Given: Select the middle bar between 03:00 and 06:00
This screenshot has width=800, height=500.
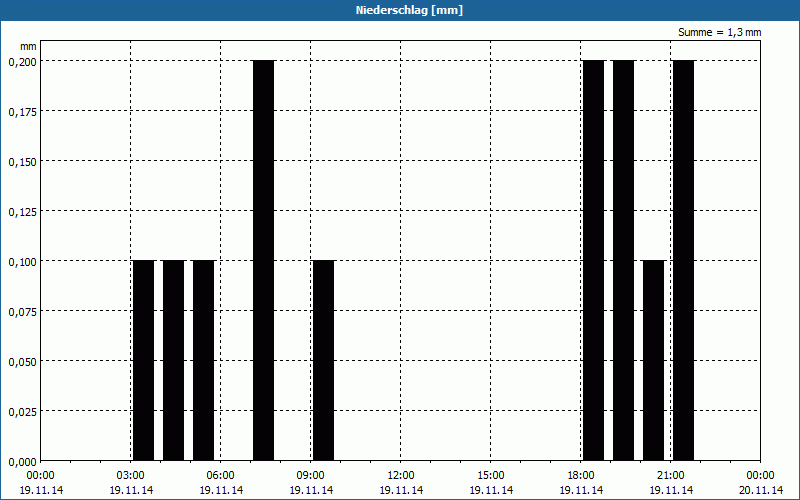Looking at the screenshot, I should pyautogui.click(x=173, y=360).
